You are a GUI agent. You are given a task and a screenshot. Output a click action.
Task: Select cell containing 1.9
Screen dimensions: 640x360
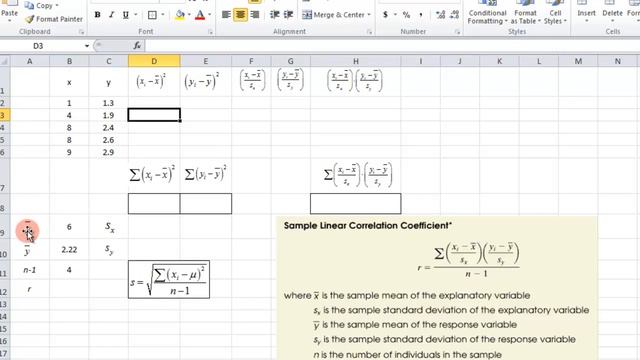click(x=109, y=116)
